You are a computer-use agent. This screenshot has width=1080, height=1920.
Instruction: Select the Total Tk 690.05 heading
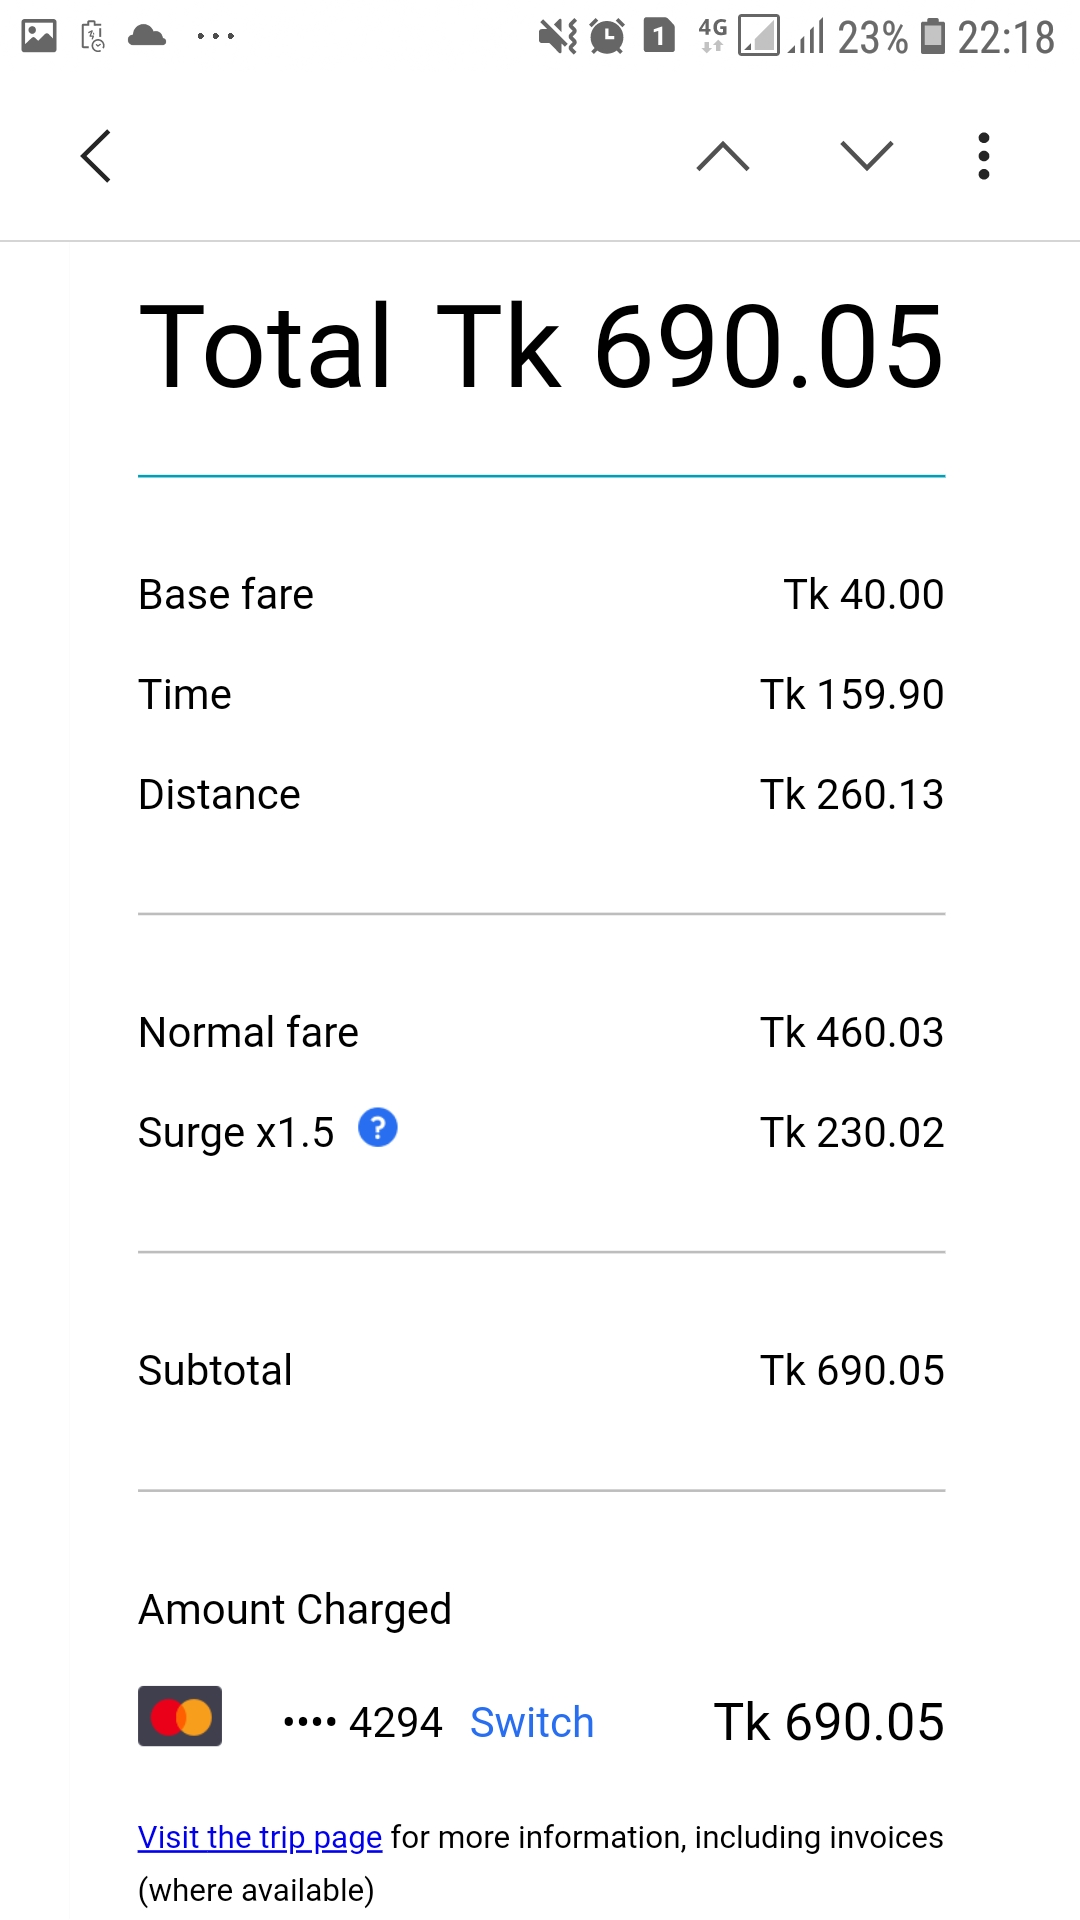(541, 347)
